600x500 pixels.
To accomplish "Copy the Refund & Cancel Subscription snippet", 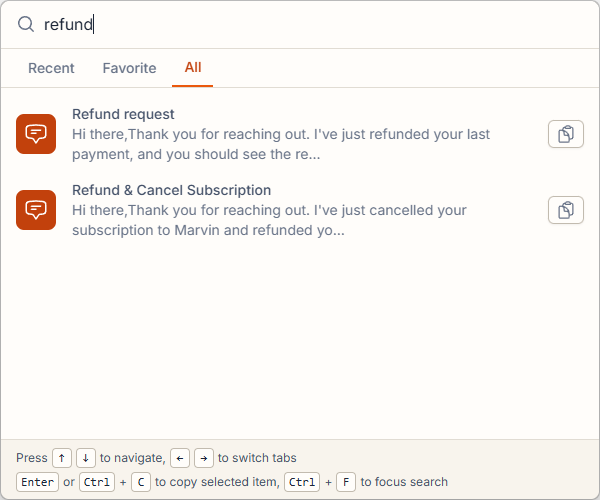I will coord(566,210).
